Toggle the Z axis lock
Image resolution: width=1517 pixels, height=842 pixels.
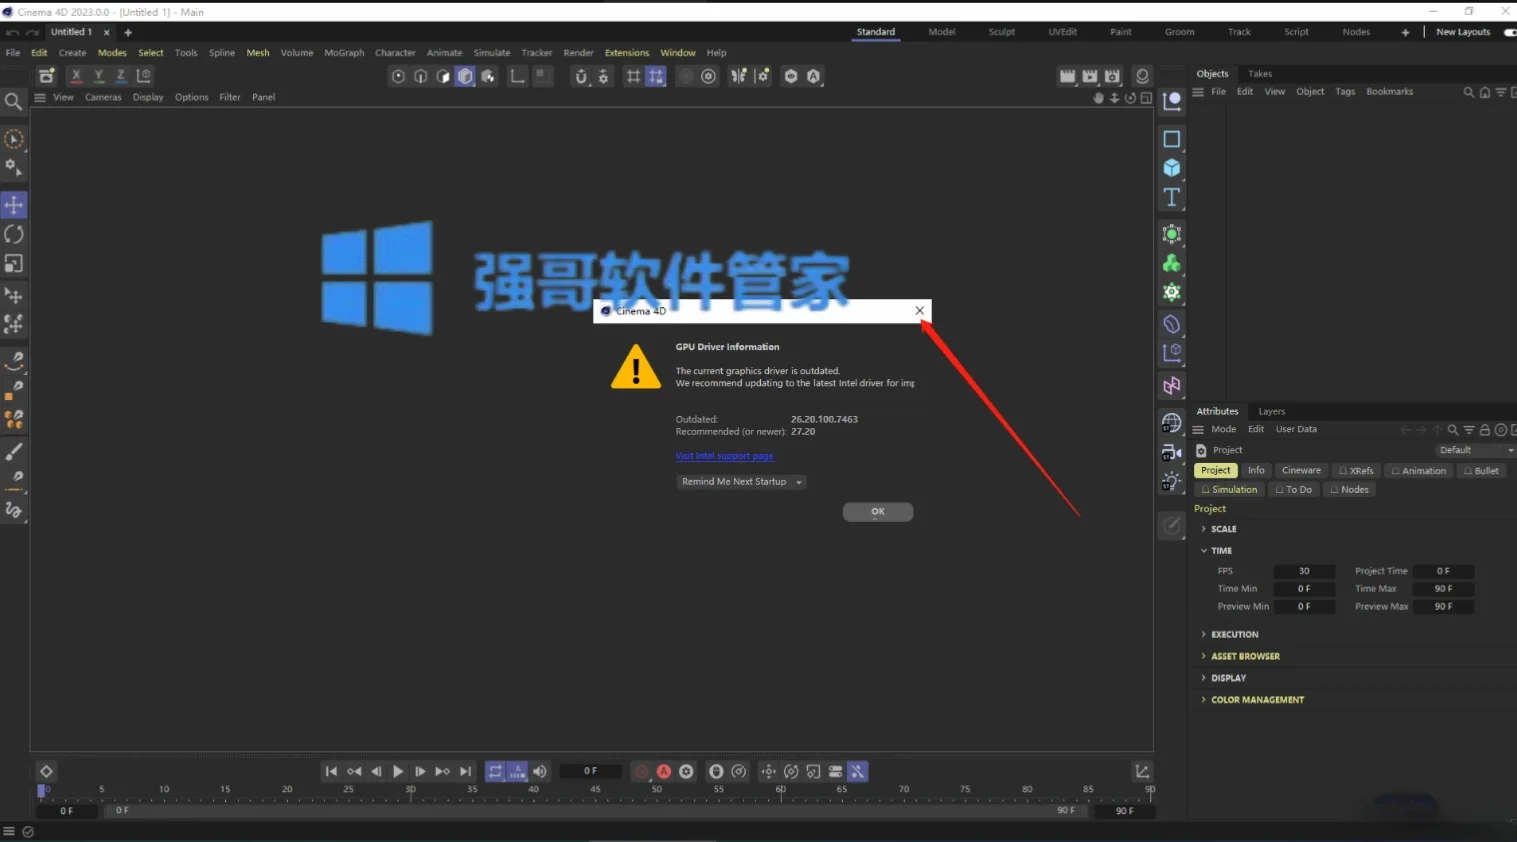tap(120, 76)
